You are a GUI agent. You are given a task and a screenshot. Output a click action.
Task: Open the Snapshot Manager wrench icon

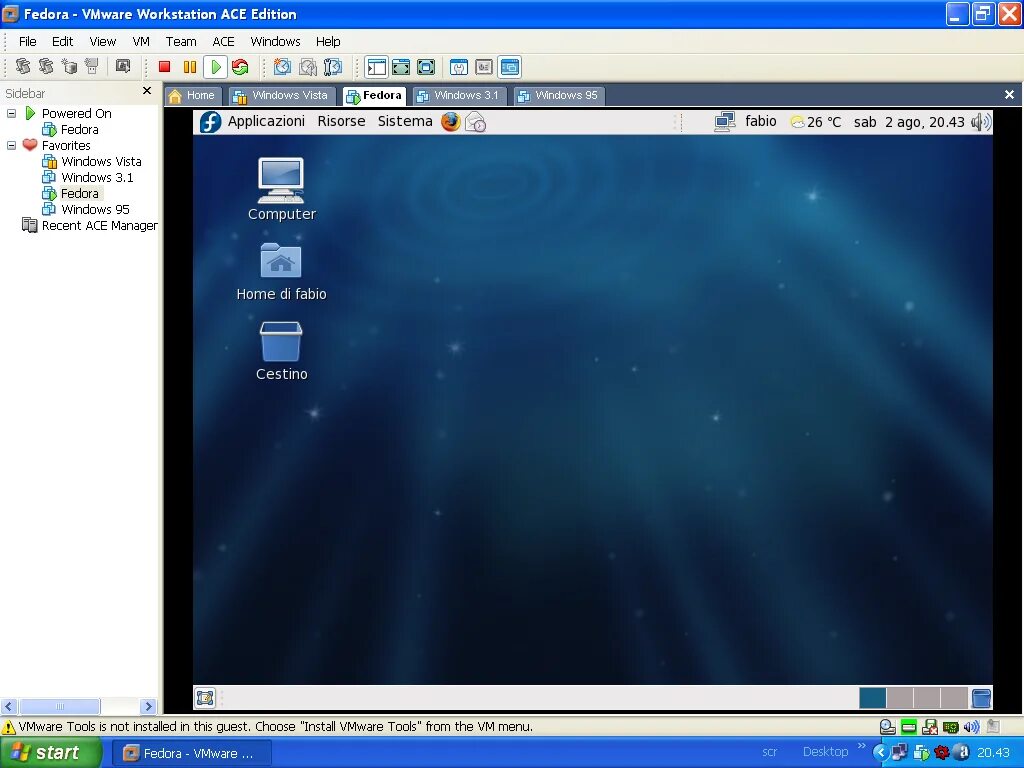[x=333, y=67]
